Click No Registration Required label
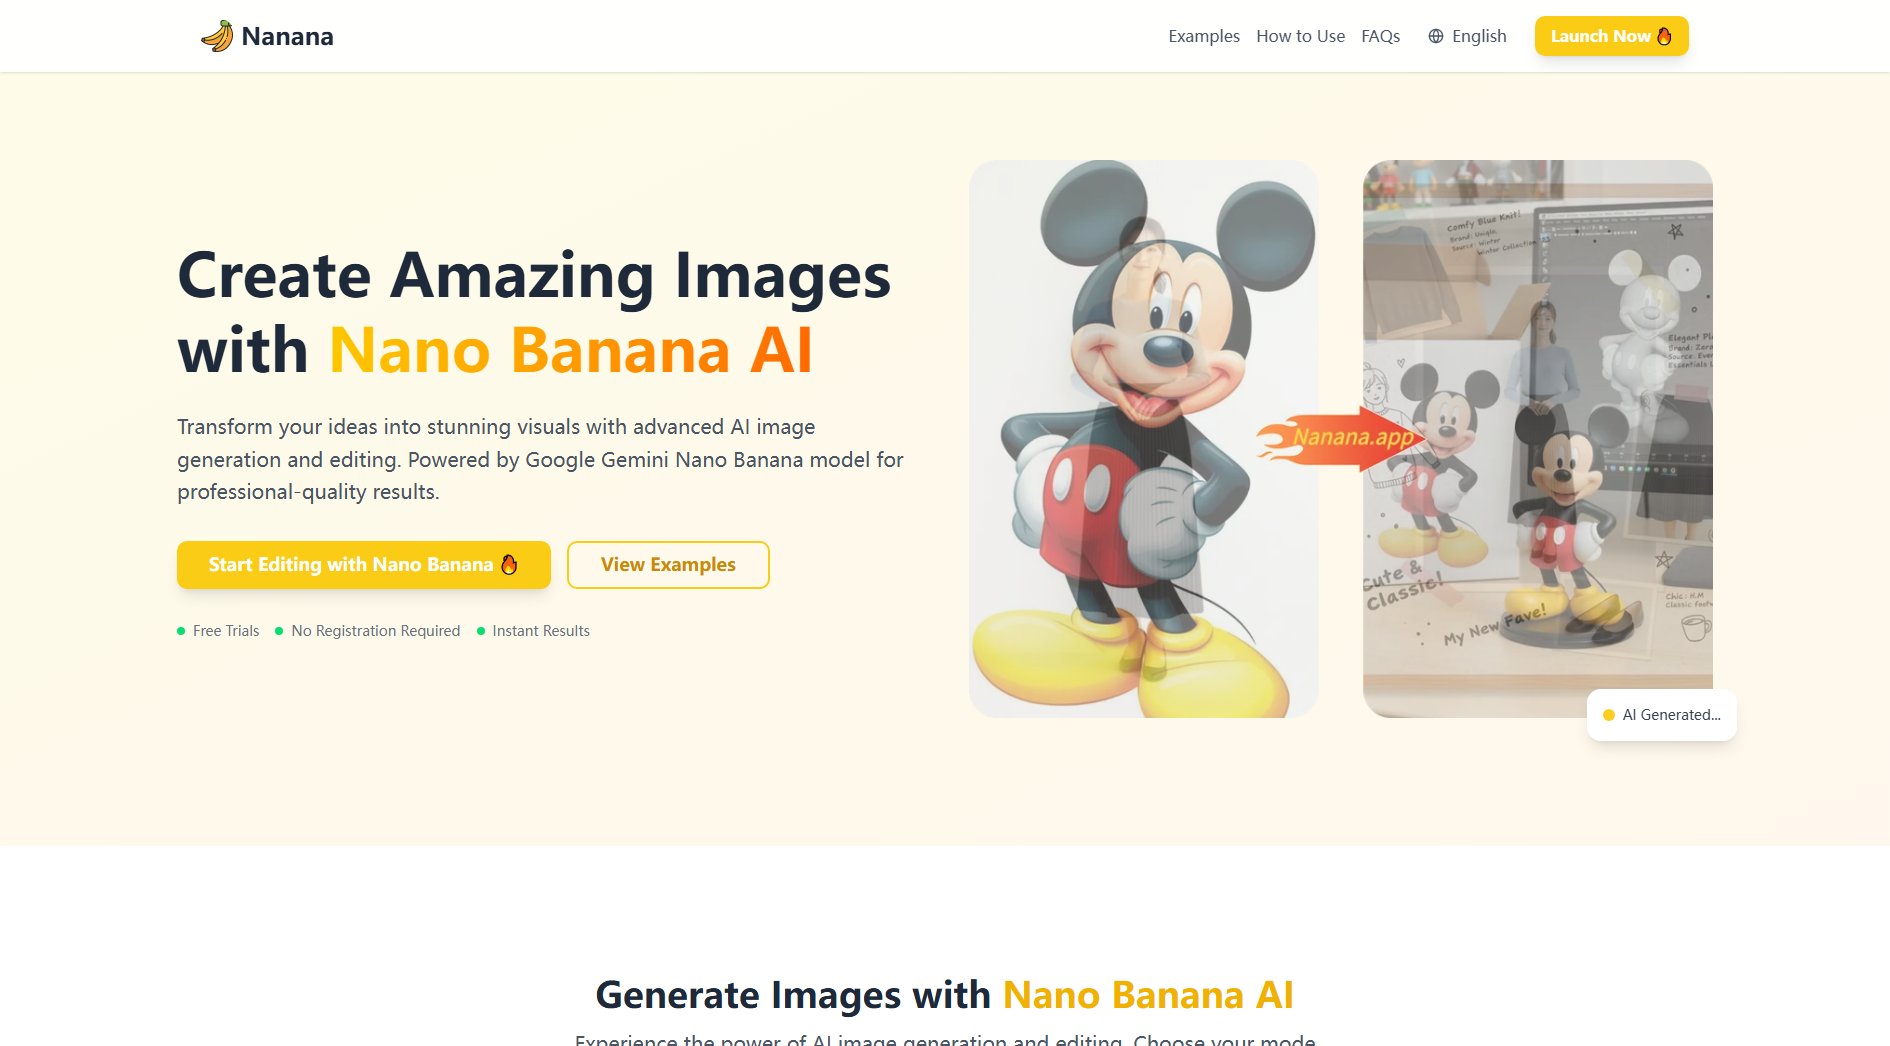 click(376, 631)
